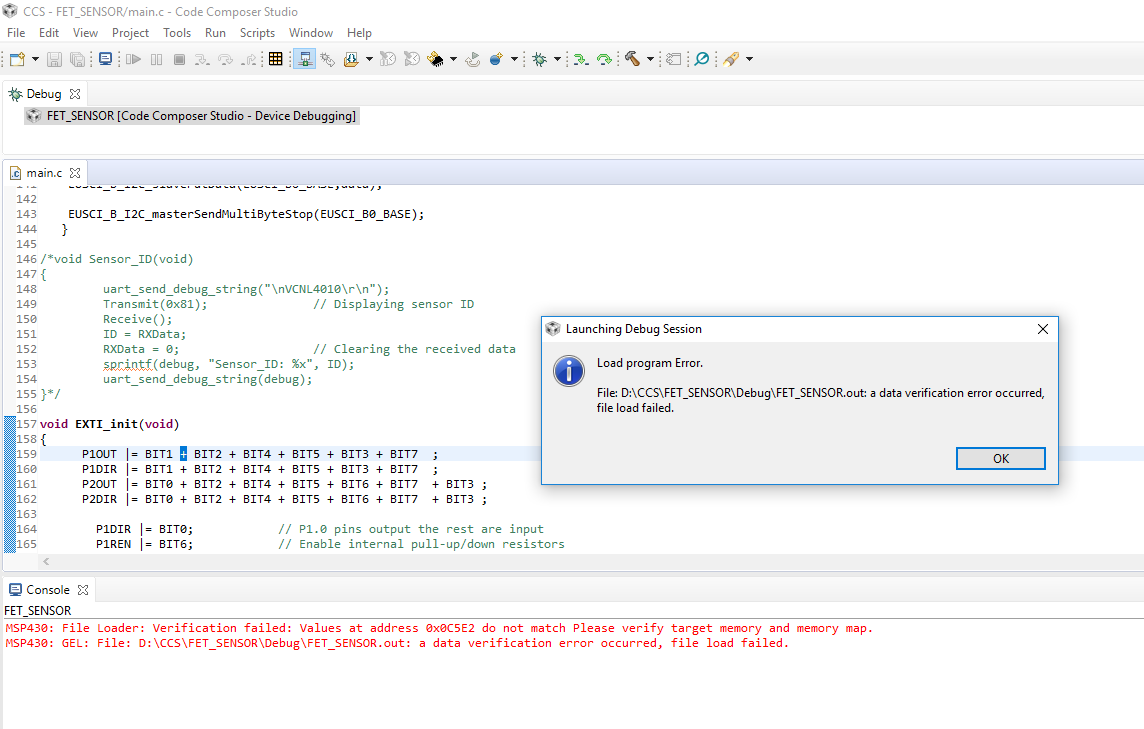The height and width of the screenshot is (729, 1144).
Task: Open the Scripts menu
Action: pyautogui.click(x=257, y=32)
